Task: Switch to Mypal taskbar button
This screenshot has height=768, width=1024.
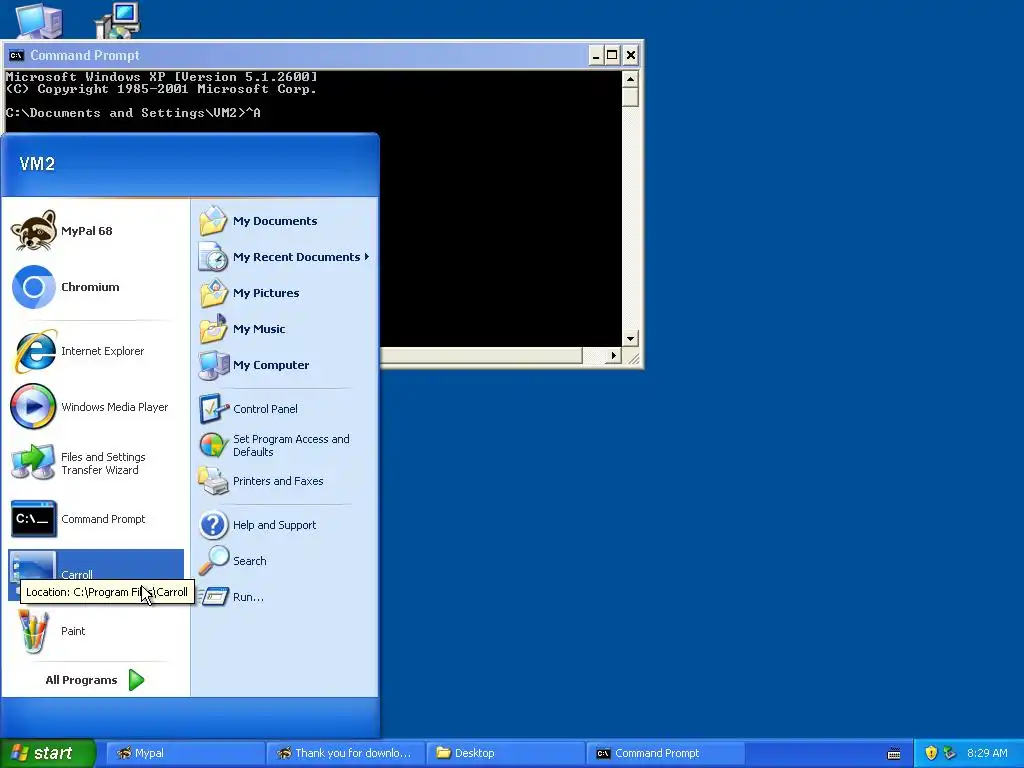Action: tap(185, 753)
